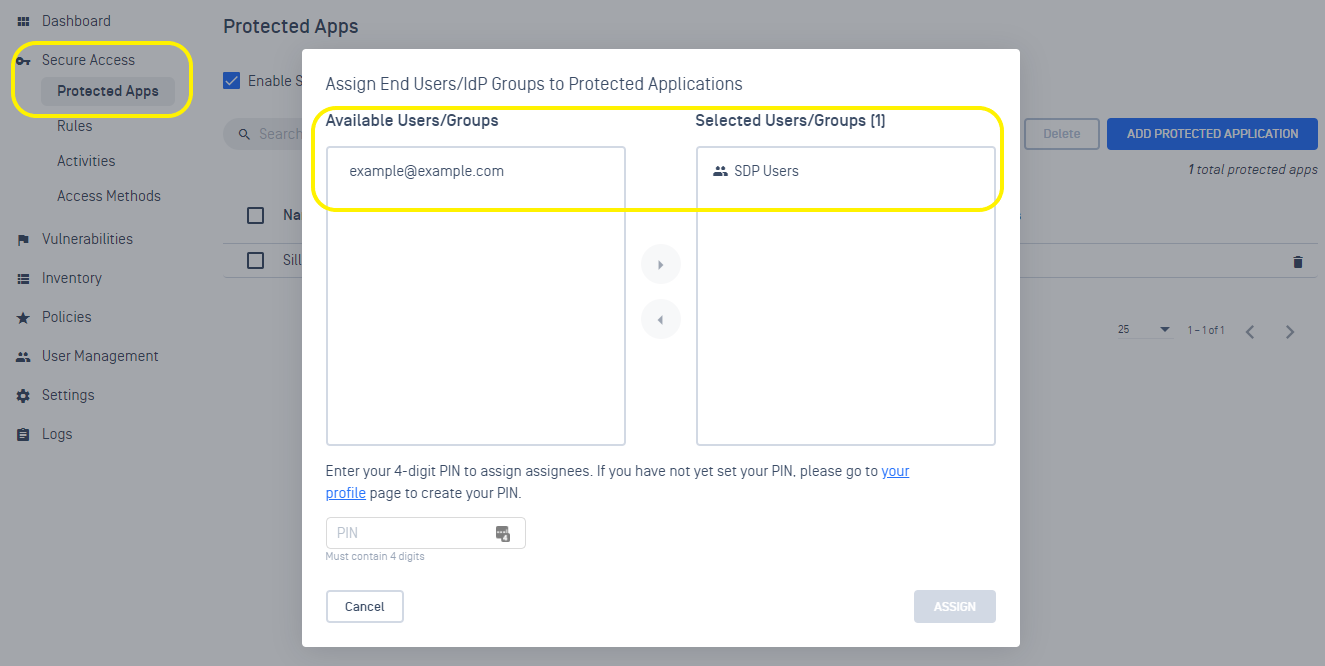Image resolution: width=1325 pixels, height=666 pixels.
Task: Check the select-all header checkbox
Action: point(256,215)
